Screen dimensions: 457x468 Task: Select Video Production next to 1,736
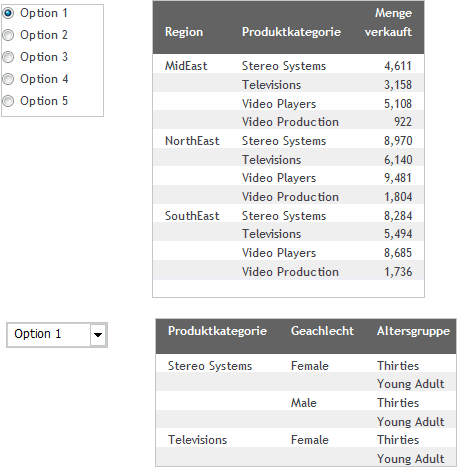tap(290, 272)
